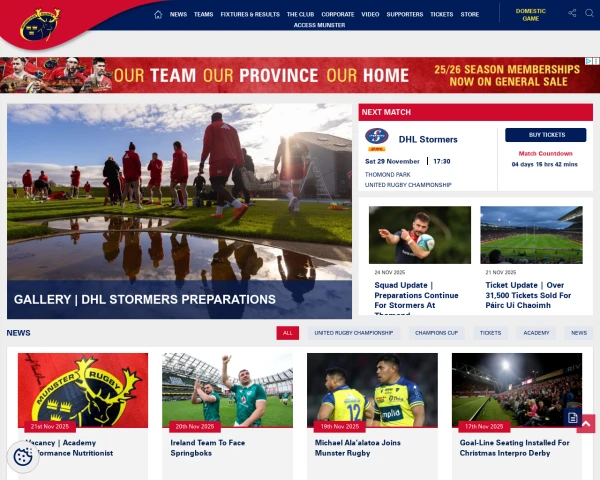The width and height of the screenshot is (600, 480).
Task: Open the DHL Stormers Preparations gallery image
Action: [179, 211]
